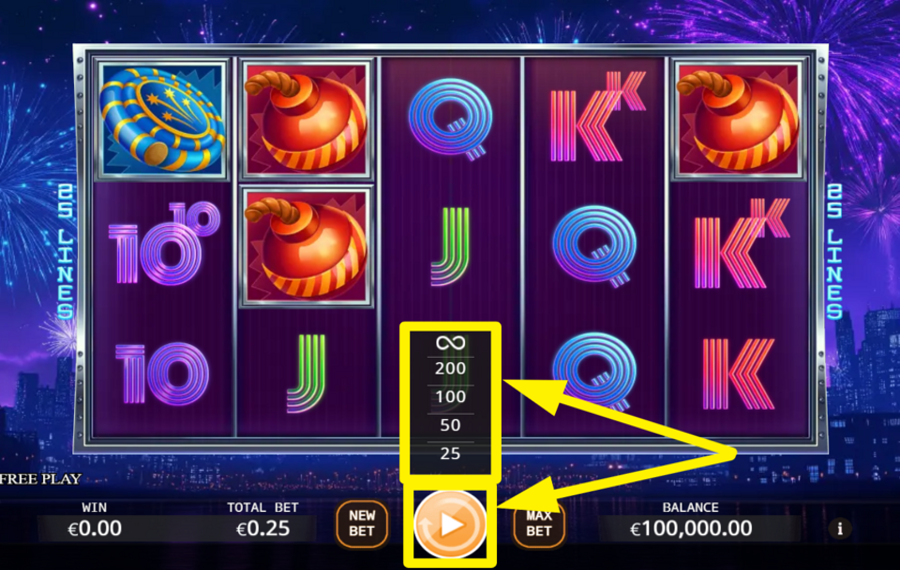Choose 25 autoplay spins
Viewport: 900px width, 570px height.
pyautogui.click(x=451, y=454)
